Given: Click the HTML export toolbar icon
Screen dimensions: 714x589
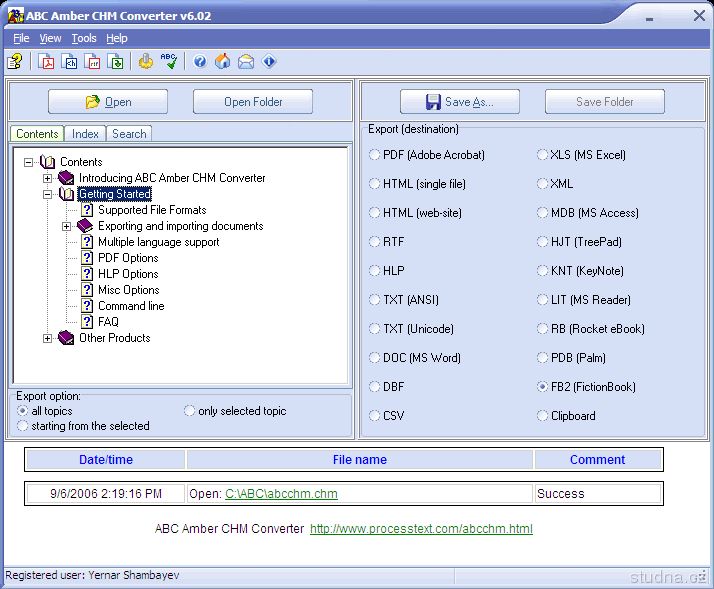Looking at the screenshot, I should pyautogui.click(x=70, y=62).
